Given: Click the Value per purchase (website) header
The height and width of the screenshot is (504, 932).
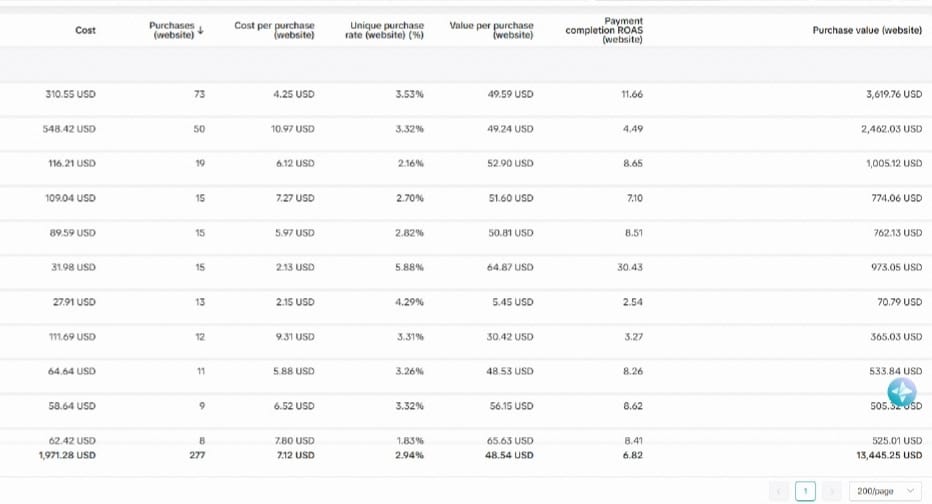Looking at the screenshot, I should click(491, 31).
